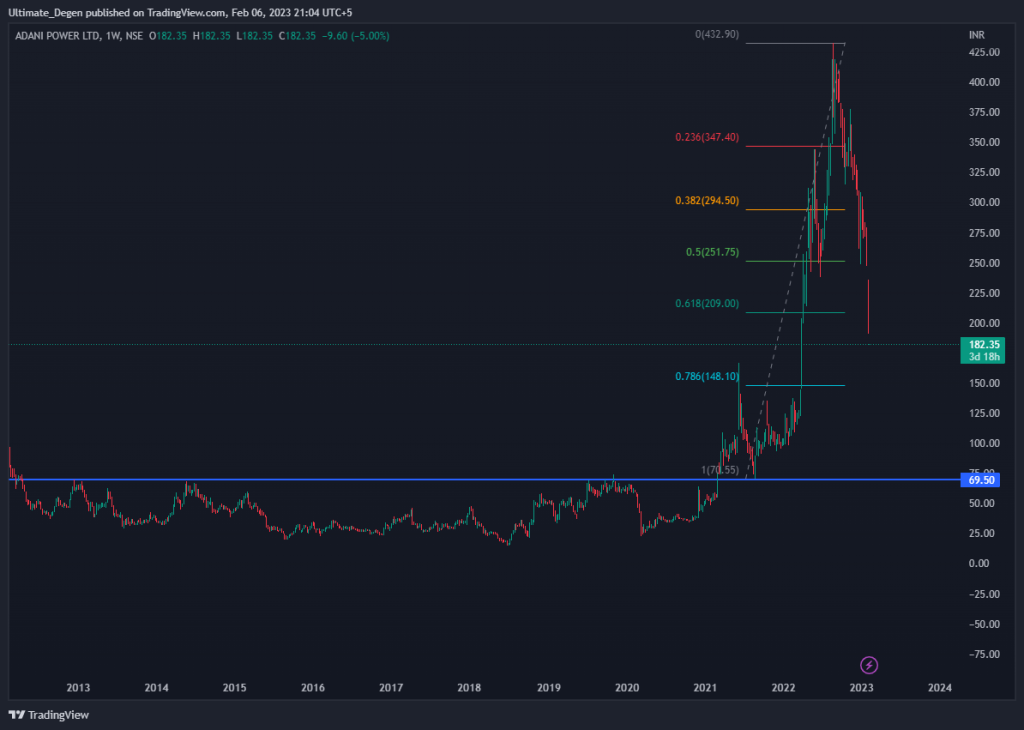Screen dimensions: 1024x730
Task: Click '100.00' on the price axis
Action: pyautogui.click(x=984, y=443)
